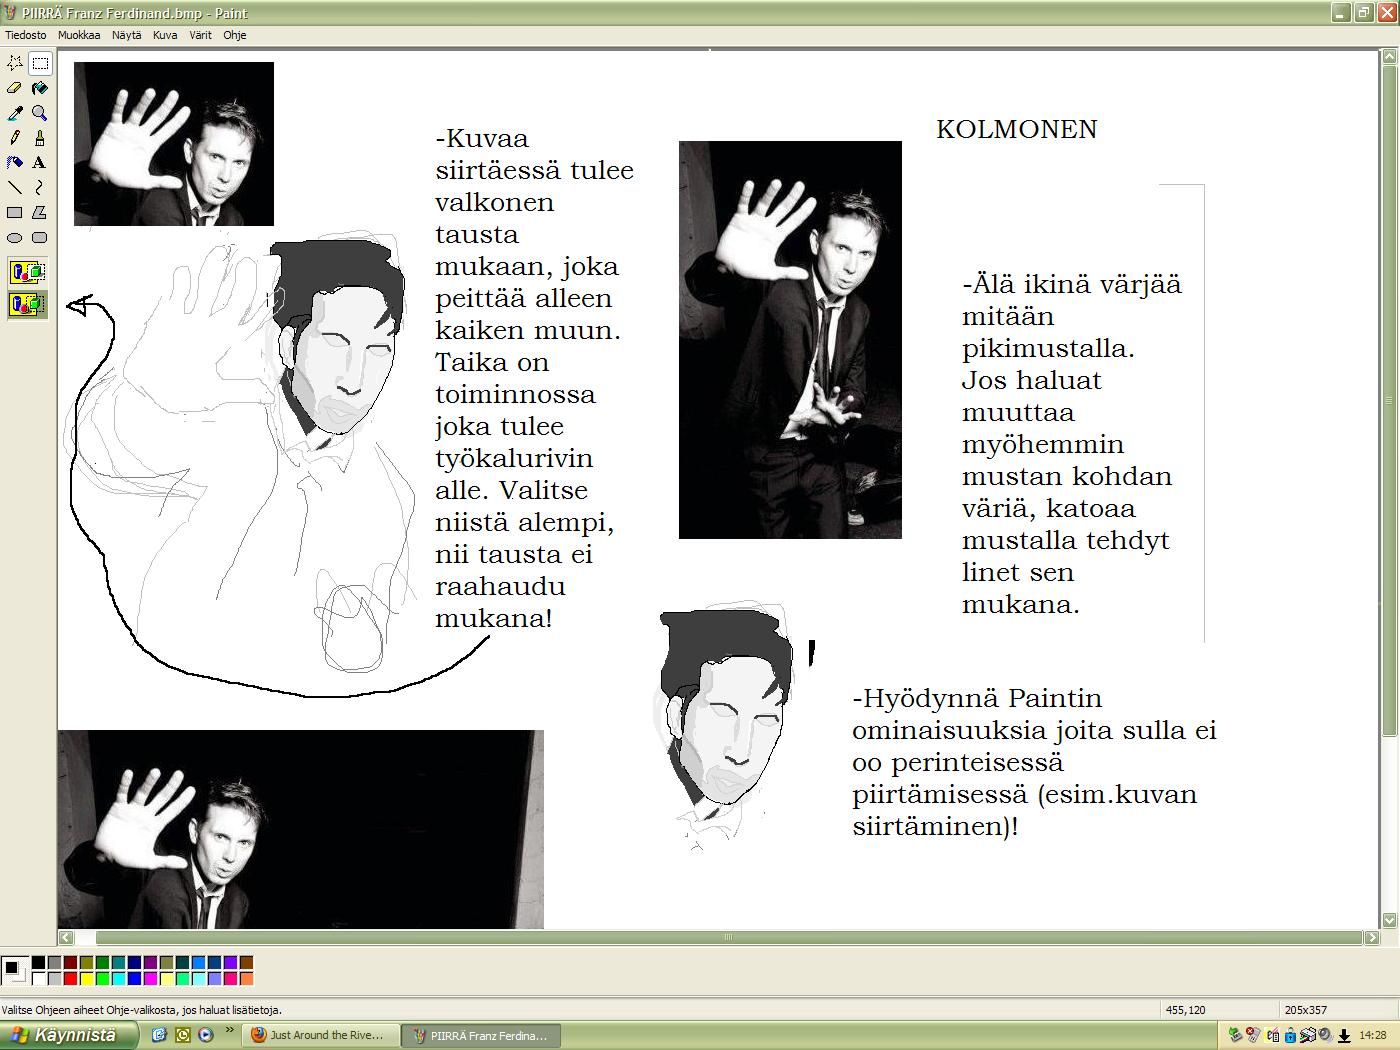Open the Näytä menu

click(x=127, y=35)
